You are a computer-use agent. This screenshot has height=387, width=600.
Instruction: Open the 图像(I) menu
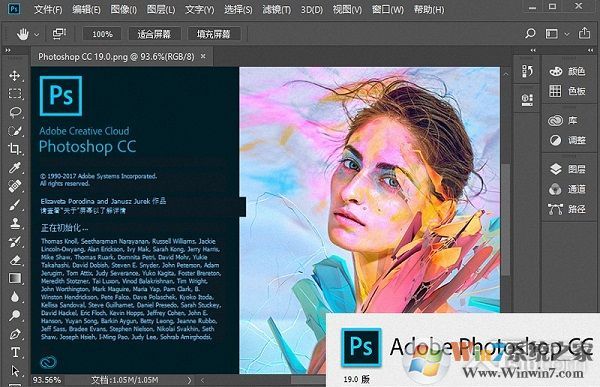(124, 9)
